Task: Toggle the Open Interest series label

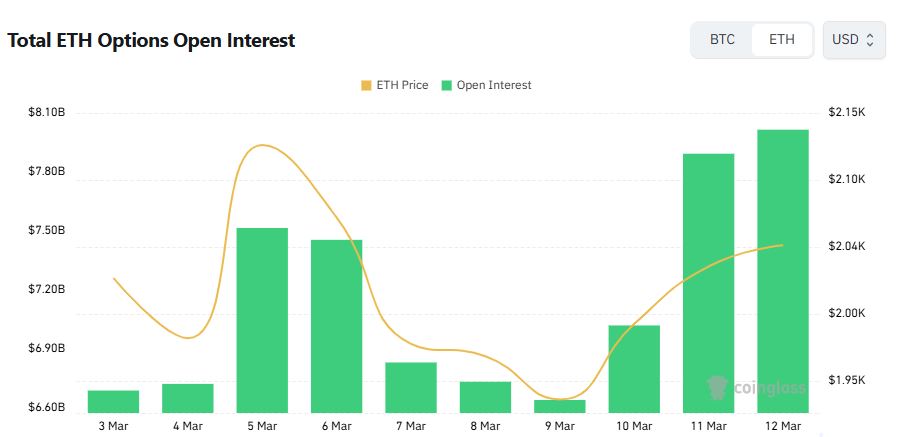Action: tap(494, 86)
